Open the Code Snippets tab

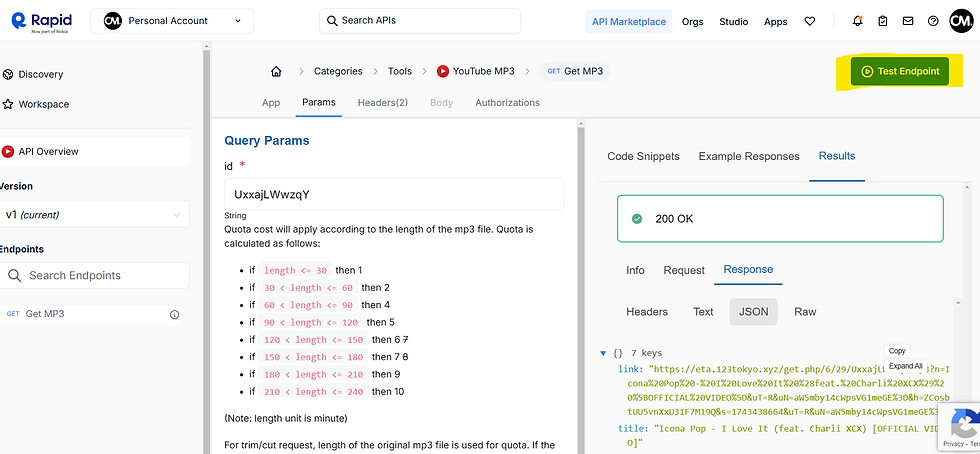pyautogui.click(x=643, y=156)
